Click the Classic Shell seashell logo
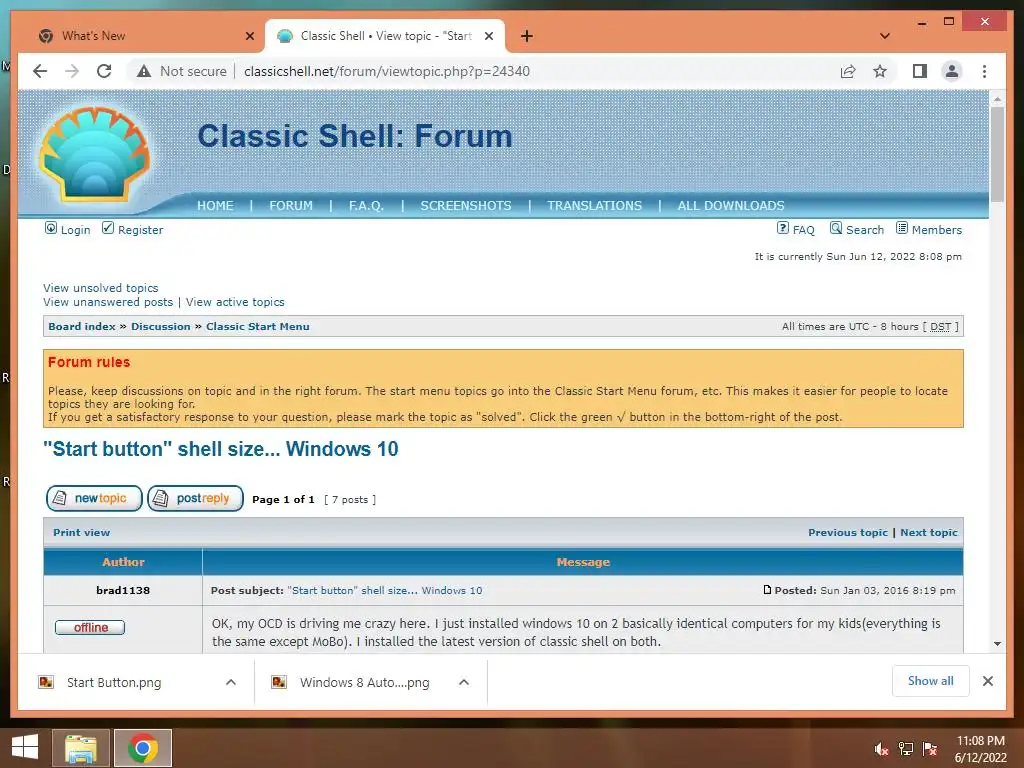This screenshot has height=768, width=1024. [95, 154]
